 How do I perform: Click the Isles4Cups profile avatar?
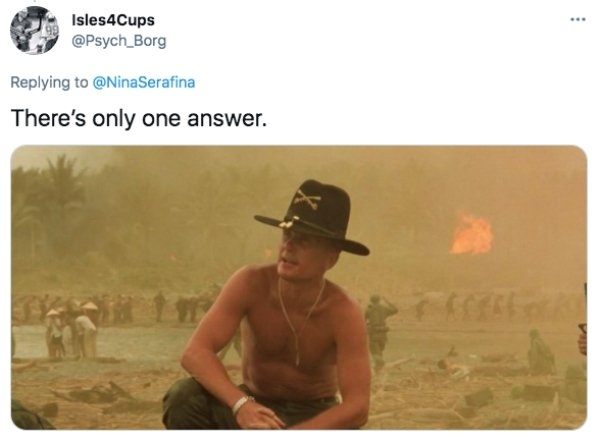(x=34, y=30)
